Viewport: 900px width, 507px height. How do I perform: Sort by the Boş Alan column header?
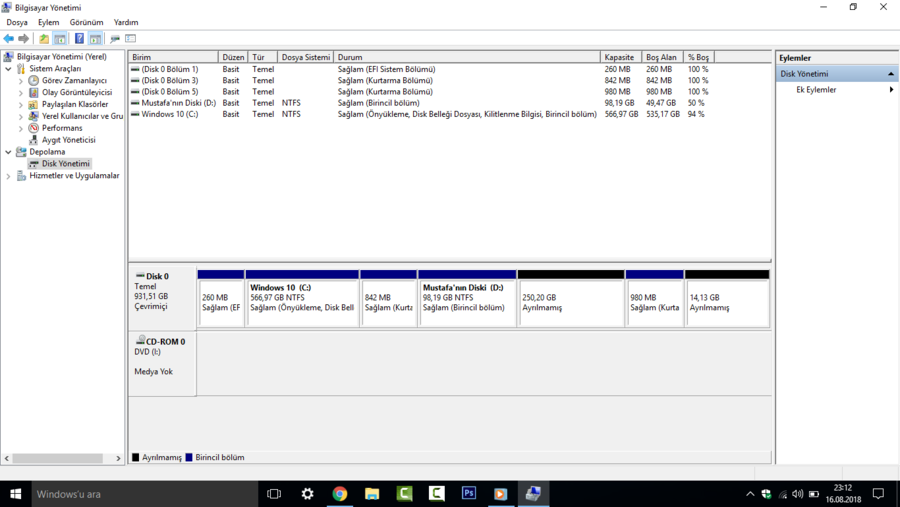(663, 57)
